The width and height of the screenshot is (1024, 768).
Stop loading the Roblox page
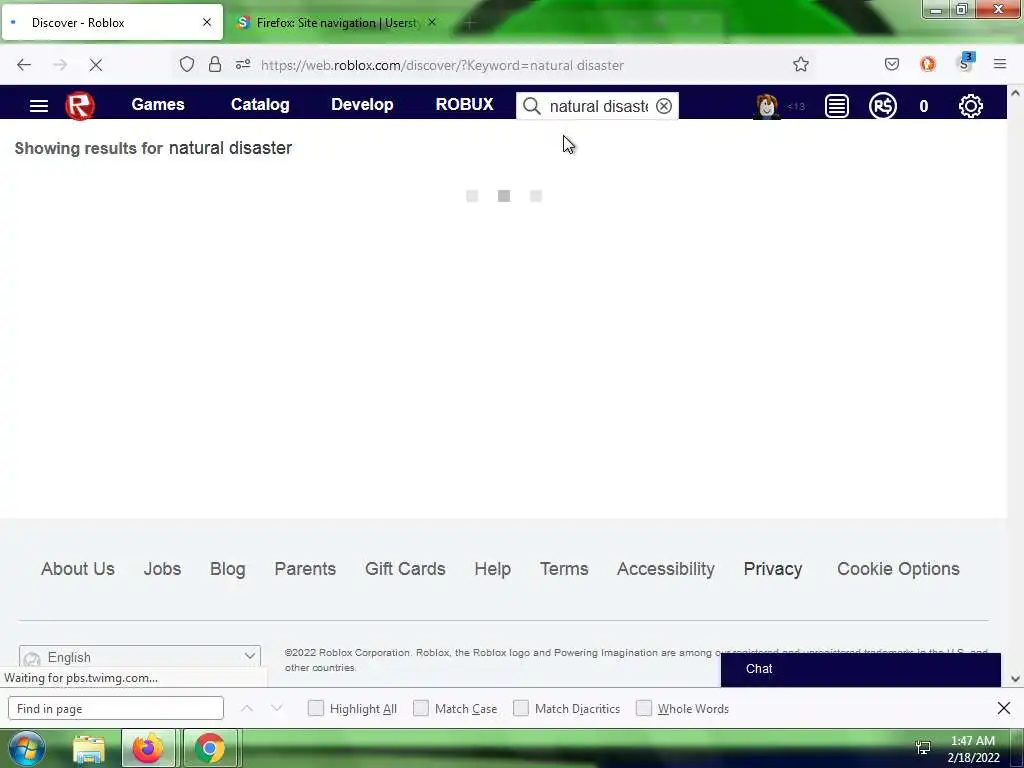pyautogui.click(x=95, y=65)
